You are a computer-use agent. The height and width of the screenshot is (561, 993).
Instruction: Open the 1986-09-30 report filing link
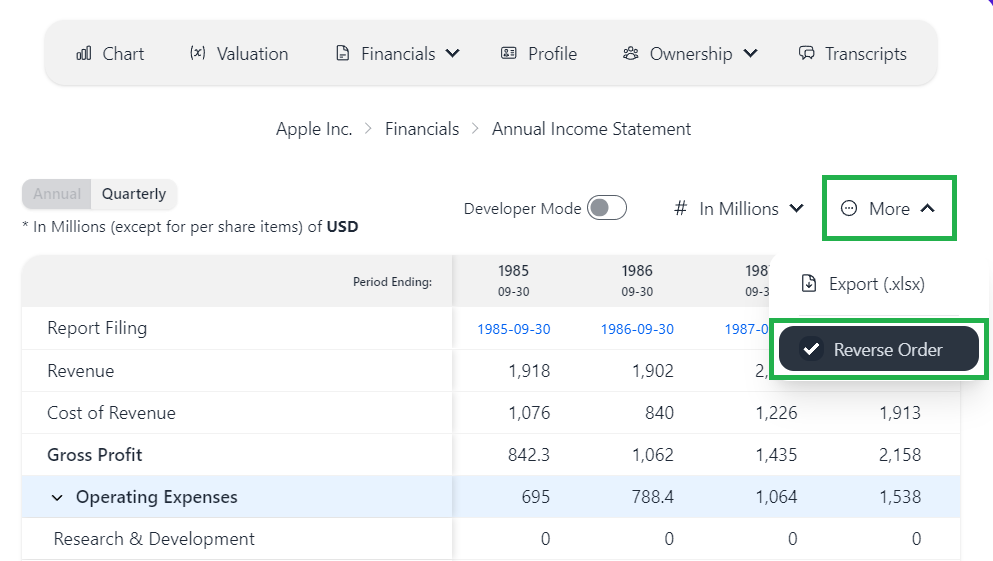click(637, 329)
